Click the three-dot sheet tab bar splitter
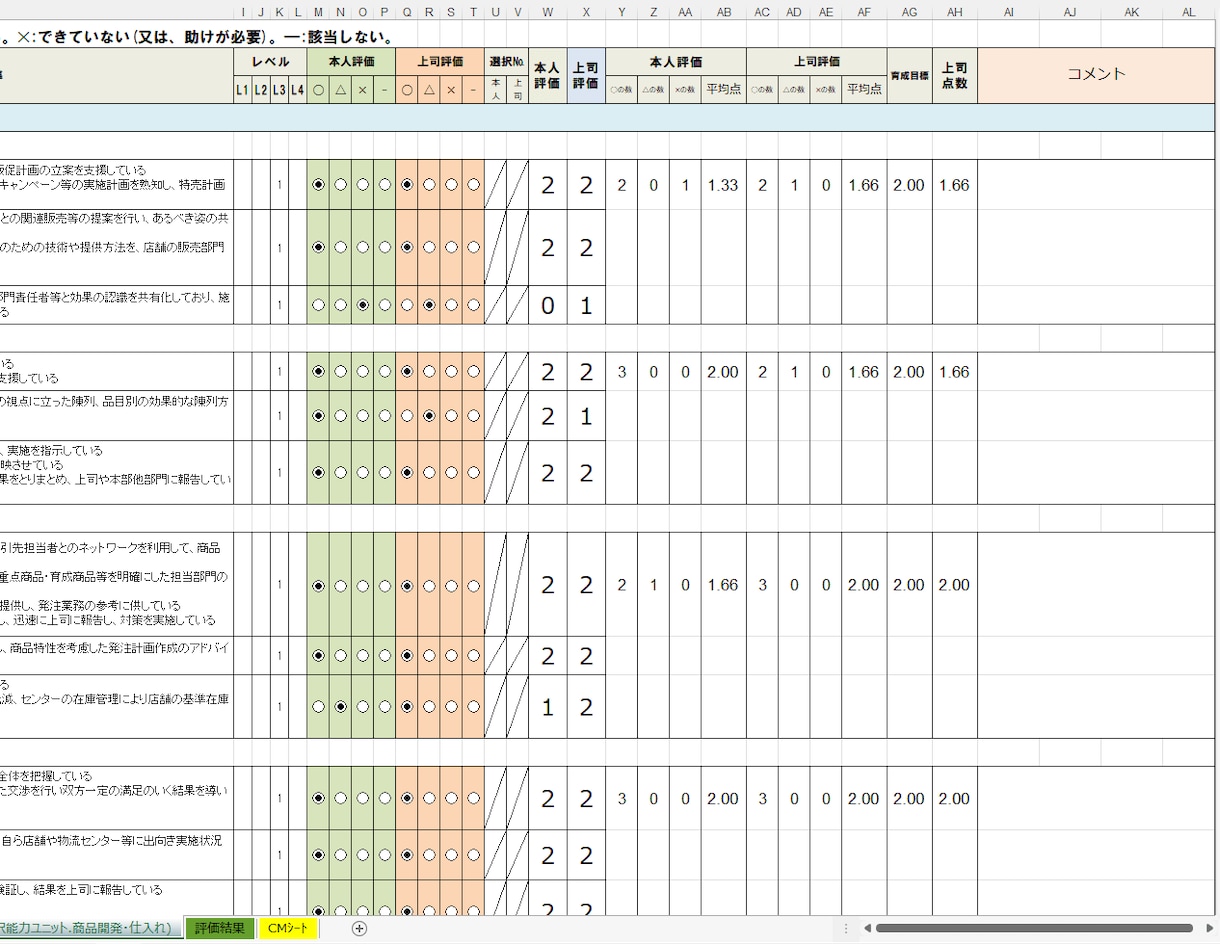Screen dimensions: 1220x944 click(845, 928)
